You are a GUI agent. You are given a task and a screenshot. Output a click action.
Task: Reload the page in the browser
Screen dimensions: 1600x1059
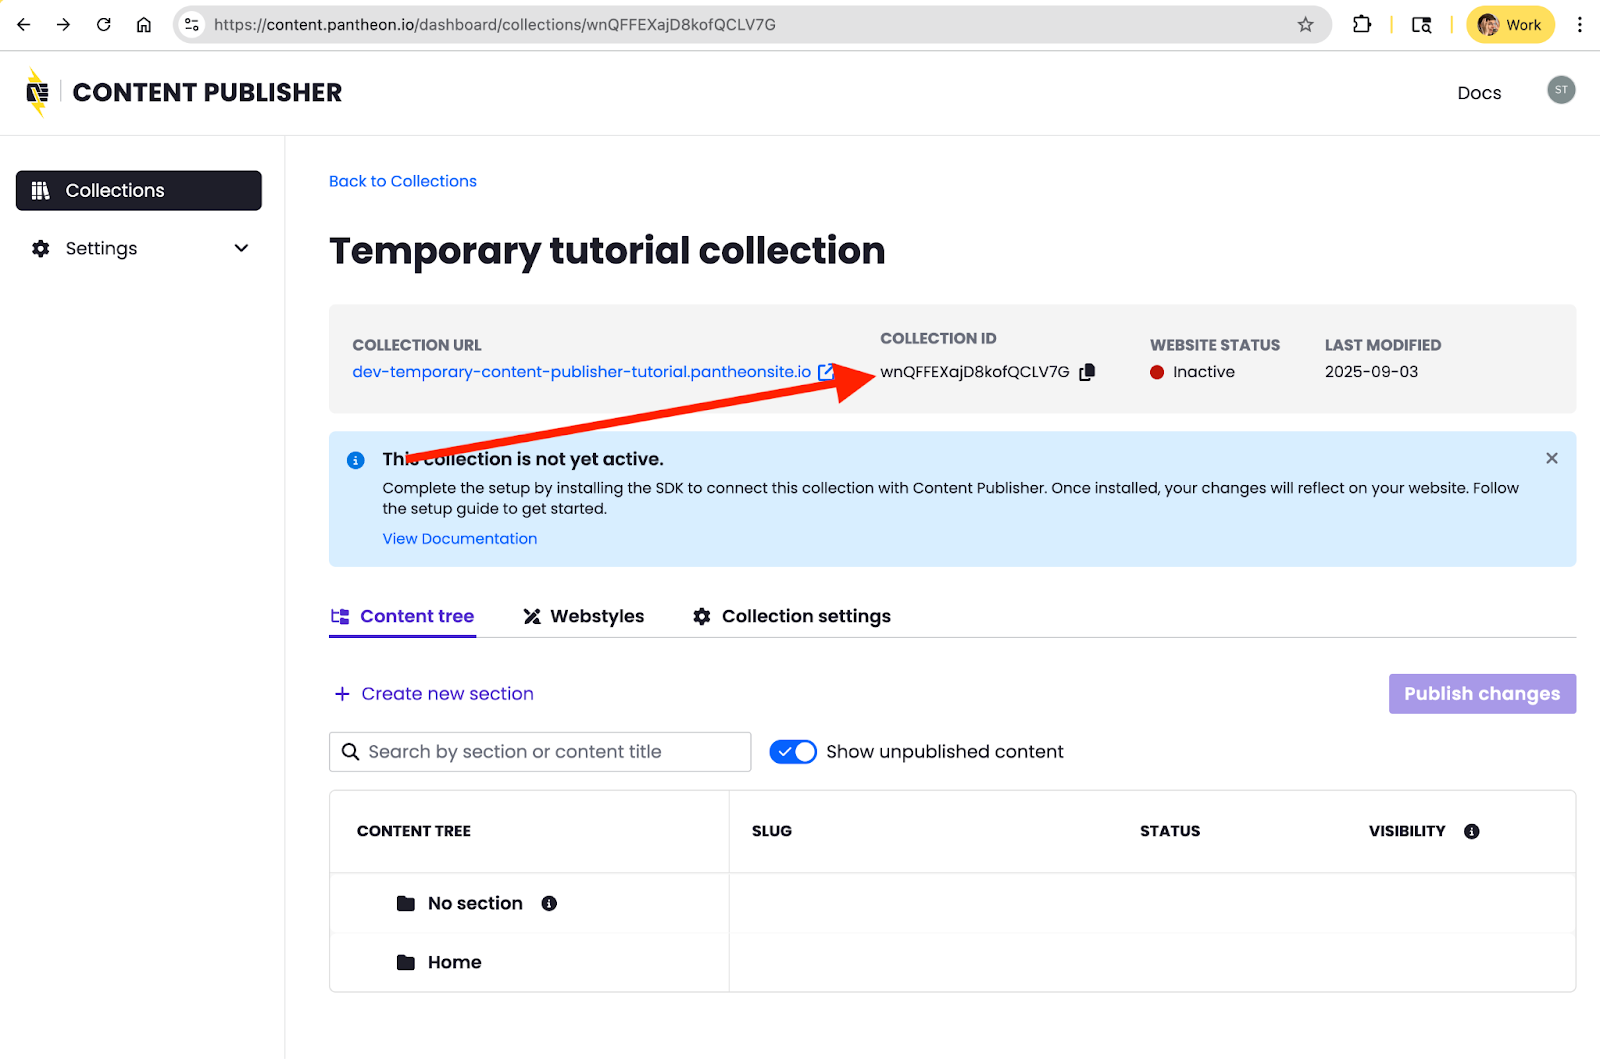(x=104, y=25)
